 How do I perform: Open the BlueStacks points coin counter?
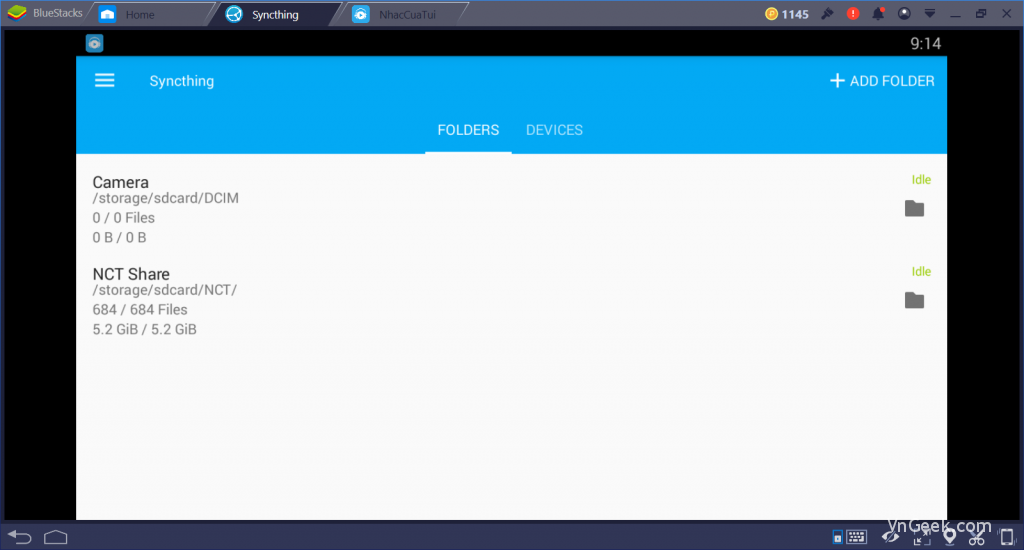tap(787, 14)
